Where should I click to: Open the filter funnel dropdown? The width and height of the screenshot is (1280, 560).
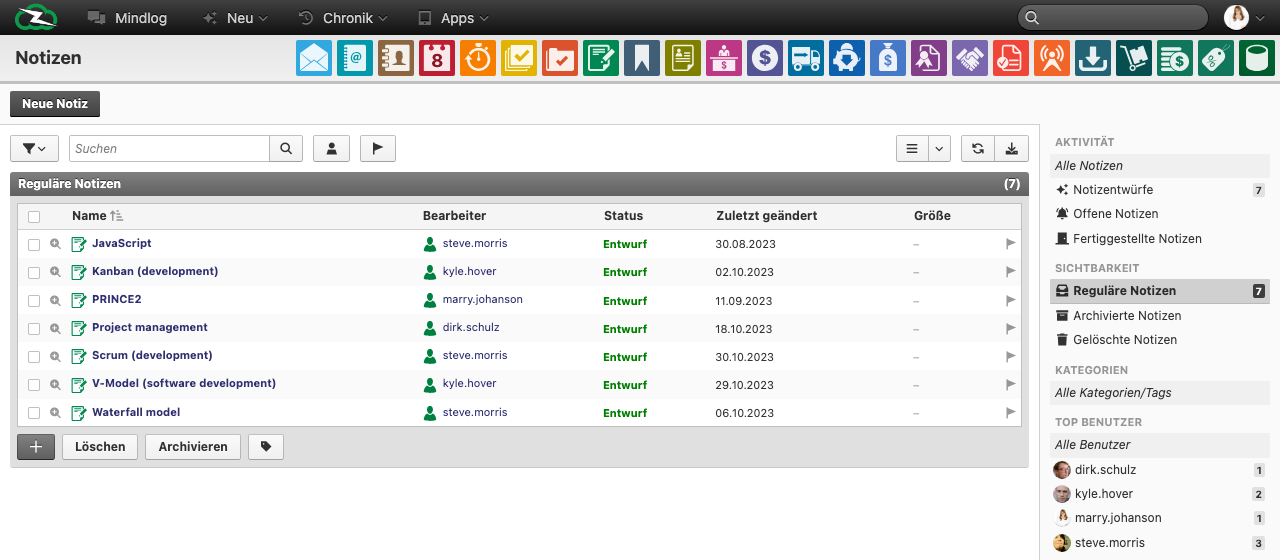click(34, 148)
